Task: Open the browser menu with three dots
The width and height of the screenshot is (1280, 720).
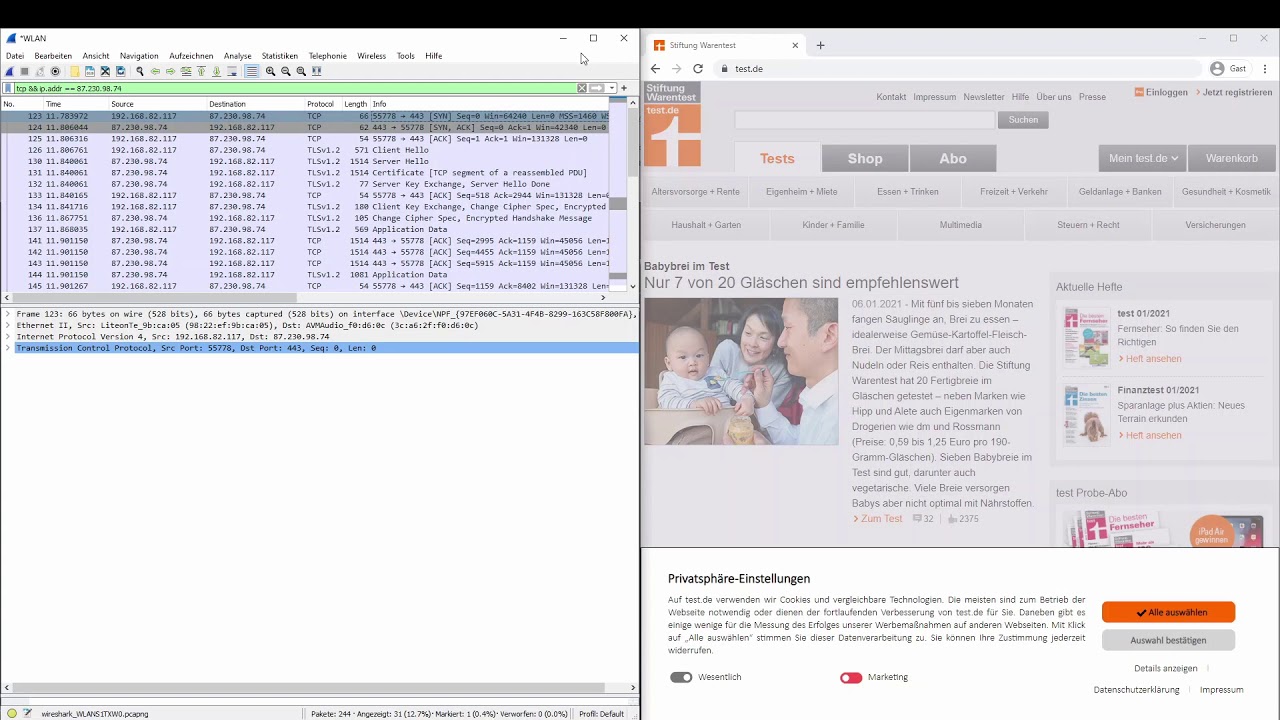Action: tap(1265, 69)
